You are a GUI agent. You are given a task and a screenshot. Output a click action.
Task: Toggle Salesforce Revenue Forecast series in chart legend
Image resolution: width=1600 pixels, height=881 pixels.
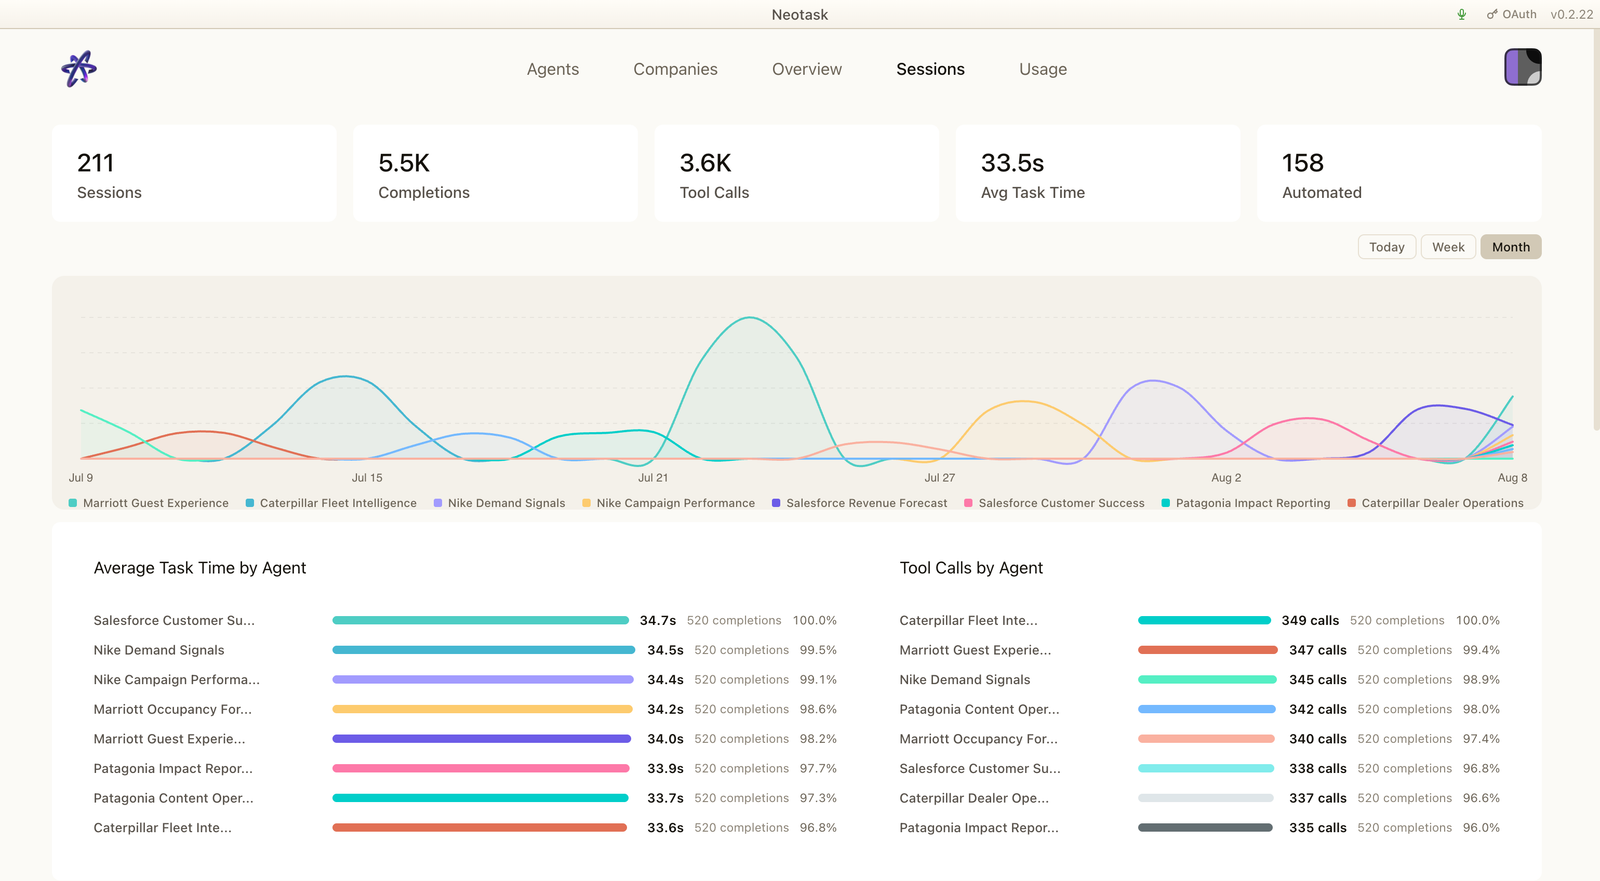pyautogui.click(x=859, y=503)
